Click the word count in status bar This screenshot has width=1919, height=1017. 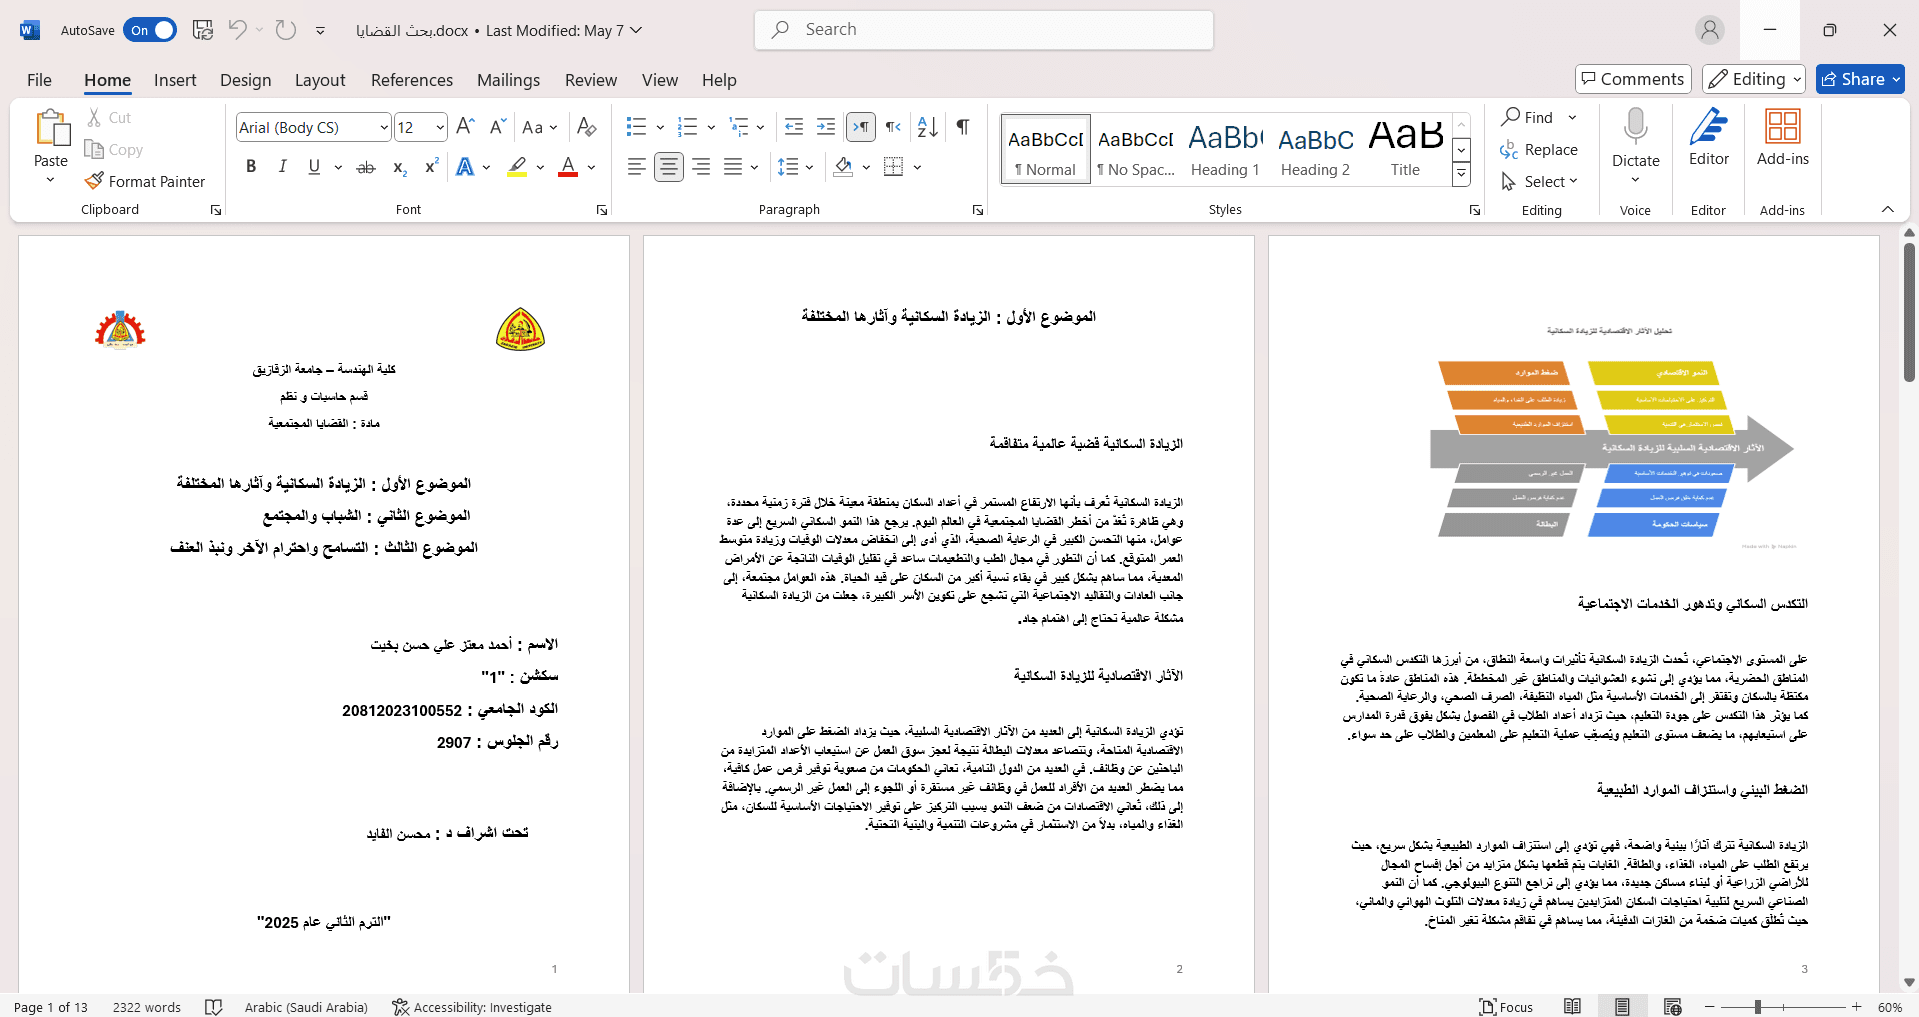(147, 1007)
